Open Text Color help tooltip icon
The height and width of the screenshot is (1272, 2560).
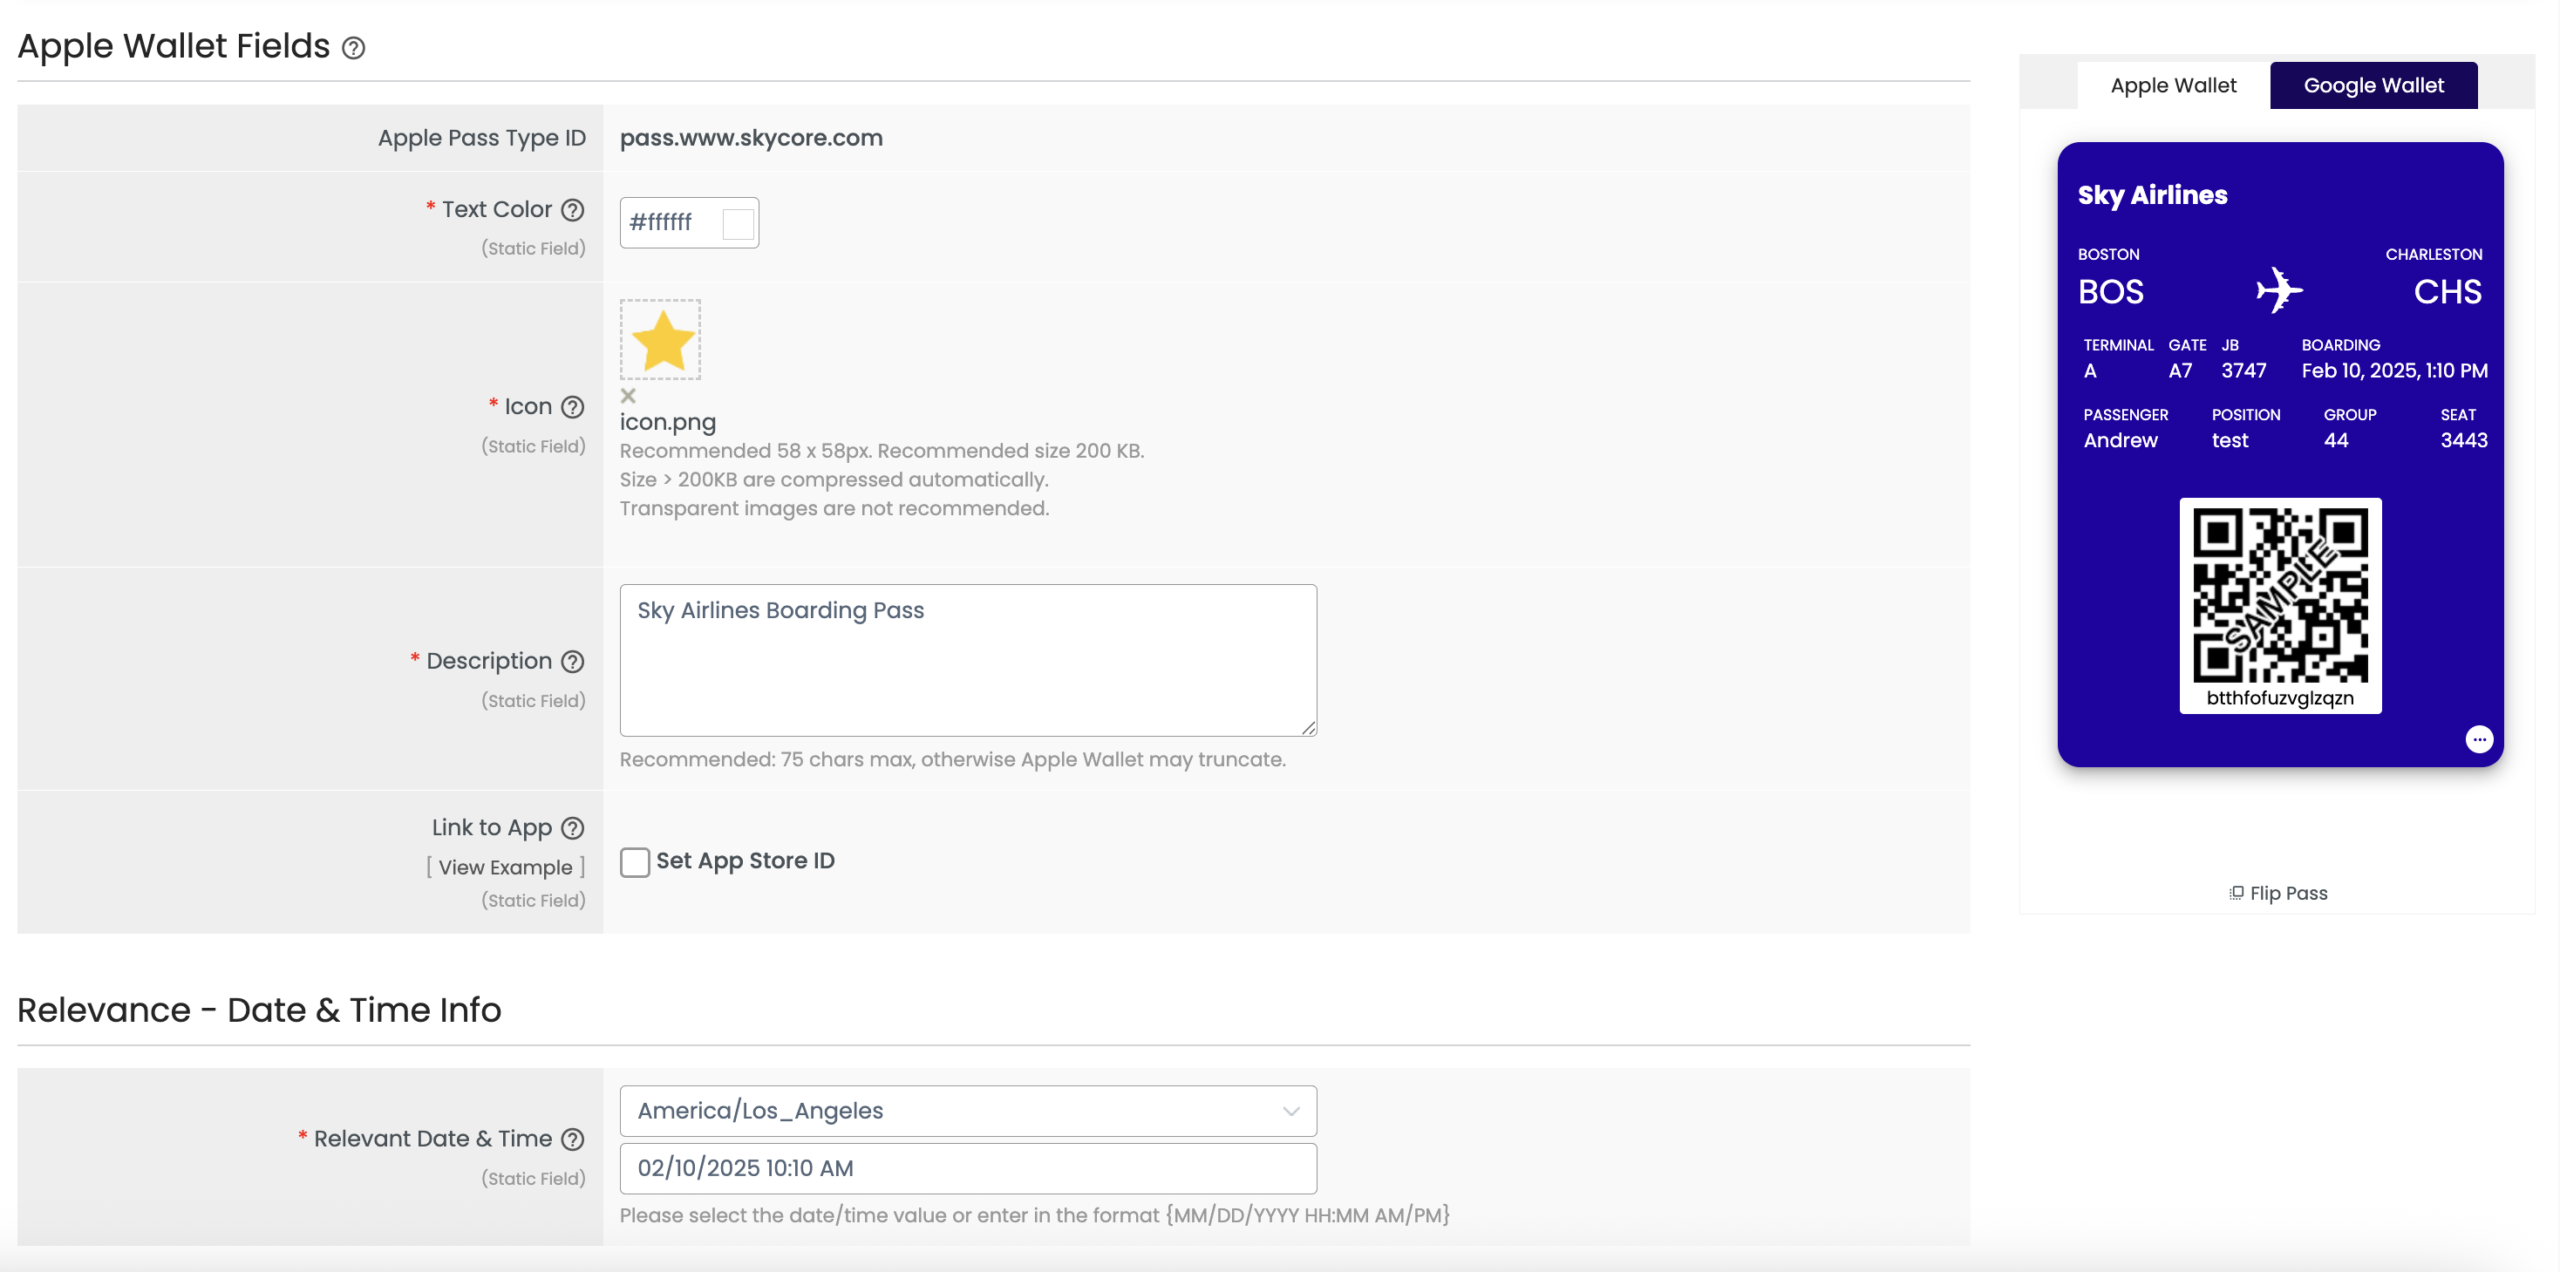pyautogui.click(x=572, y=210)
